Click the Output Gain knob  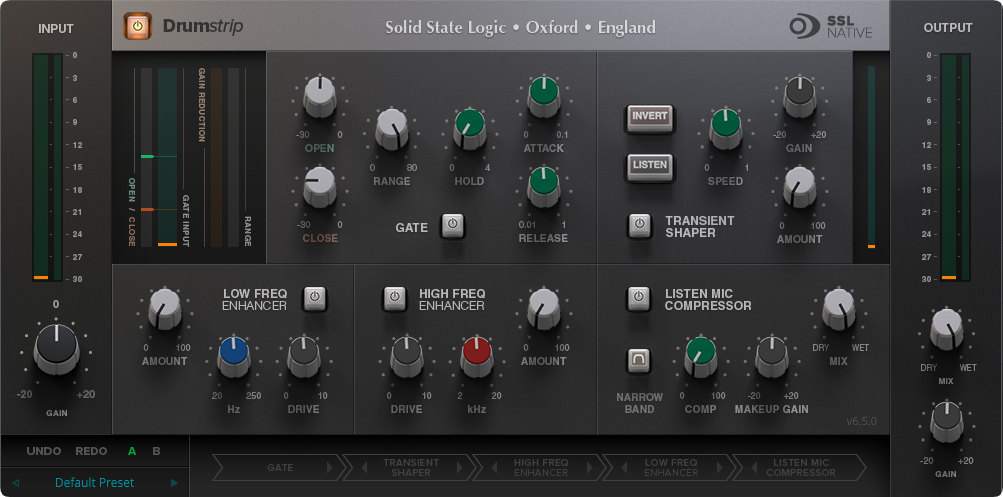[x=947, y=422]
